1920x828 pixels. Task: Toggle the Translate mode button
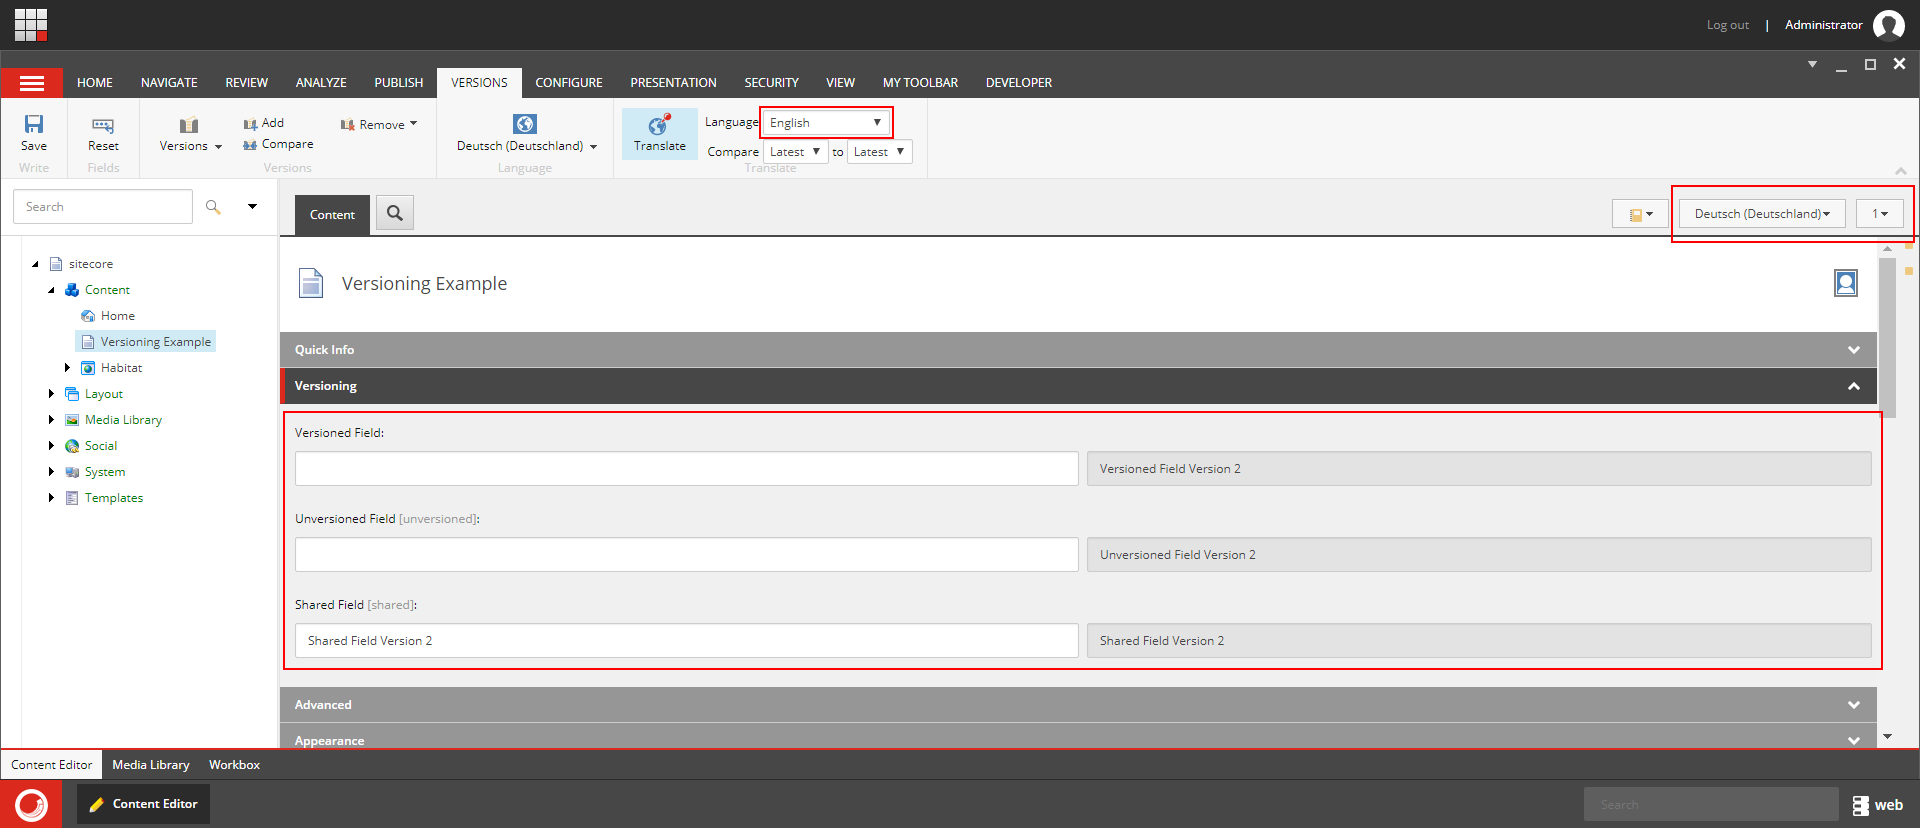pyautogui.click(x=660, y=134)
